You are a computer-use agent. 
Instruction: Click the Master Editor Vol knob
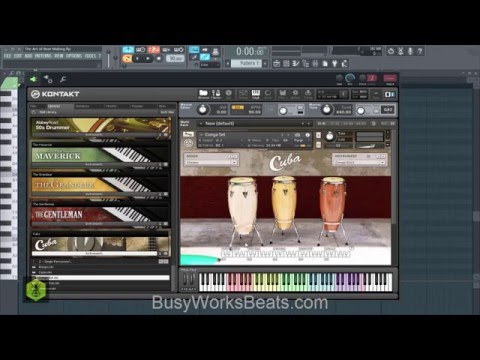point(203,109)
